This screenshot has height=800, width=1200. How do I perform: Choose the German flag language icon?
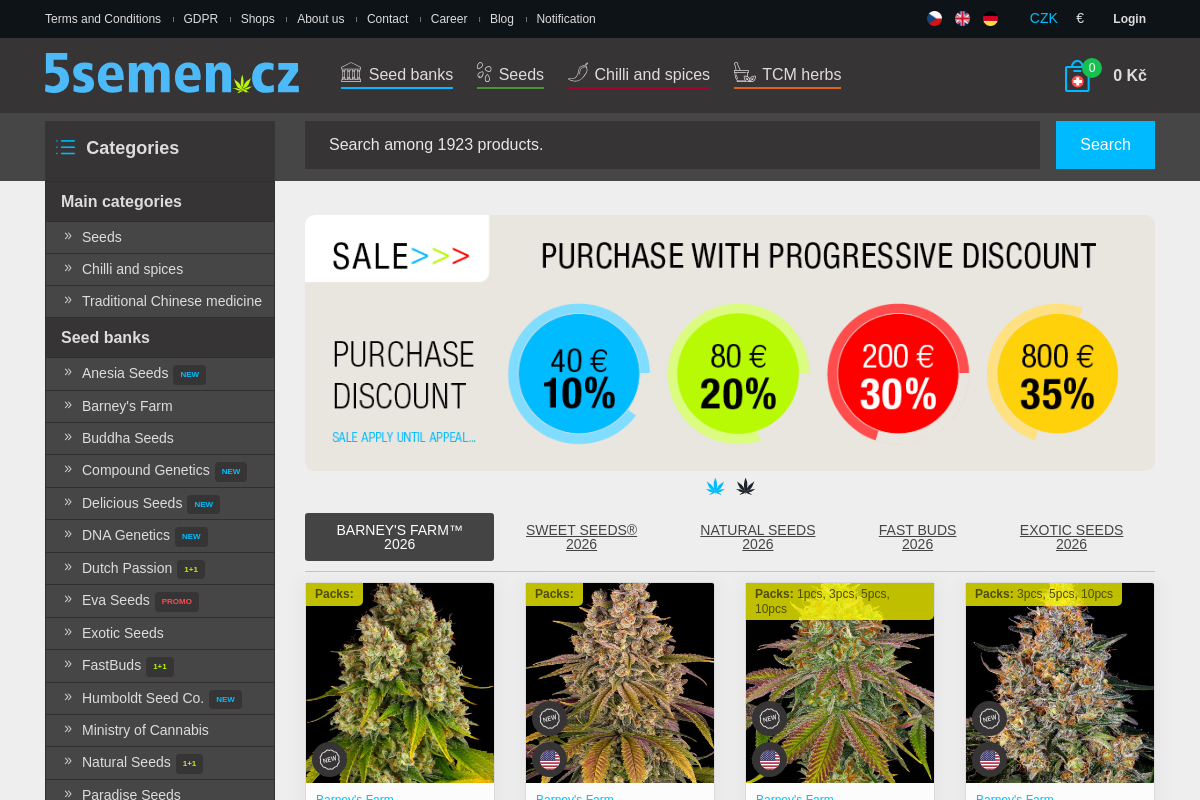coord(990,18)
